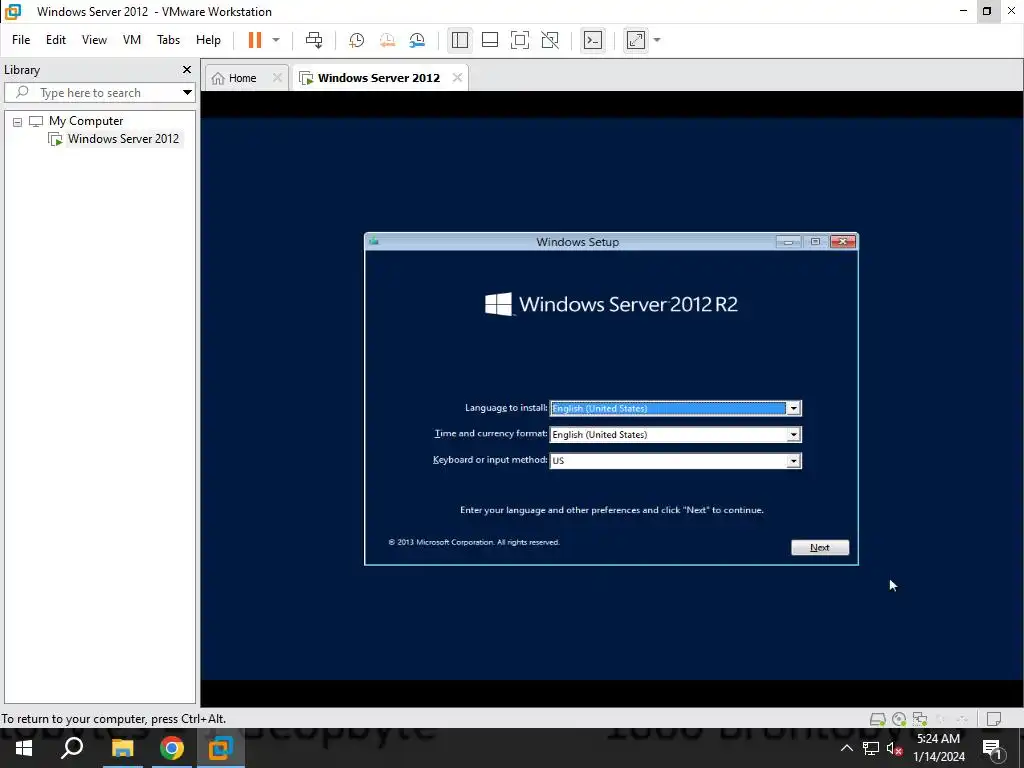Click the VMware title bar app icon
The height and width of the screenshot is (768, 1024).
[12, 11]
